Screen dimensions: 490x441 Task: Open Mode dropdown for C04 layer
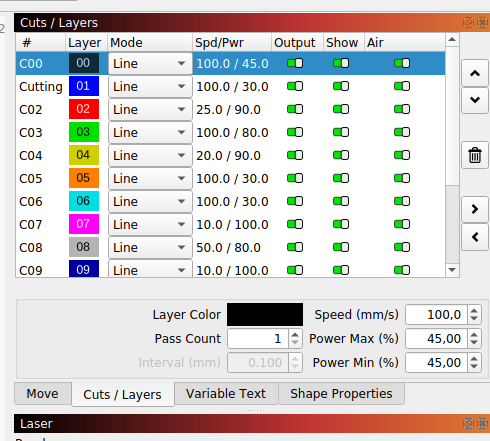point(150,155)
